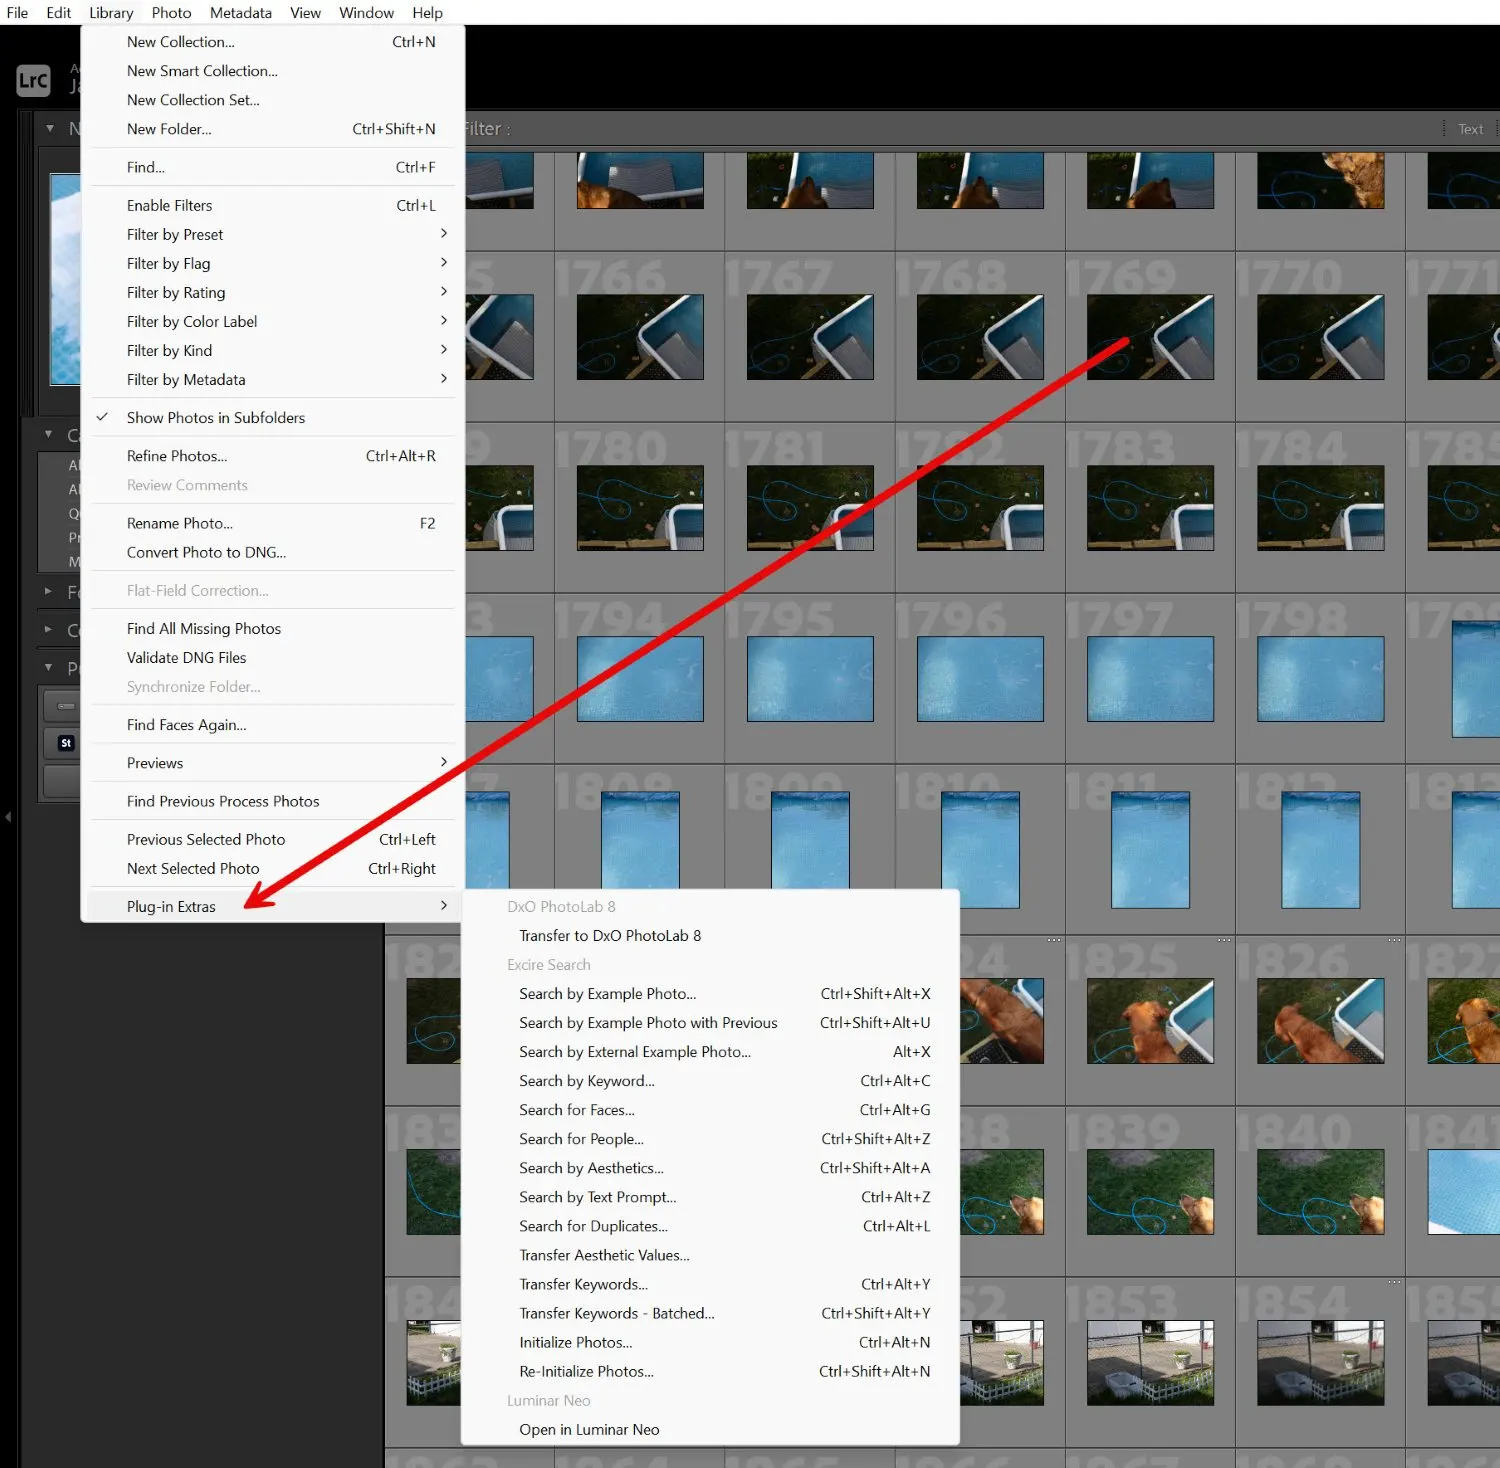Click Open in Luminar Neo
The height and width of the screenshot is (1468, 1500).
click(589, 1429)
